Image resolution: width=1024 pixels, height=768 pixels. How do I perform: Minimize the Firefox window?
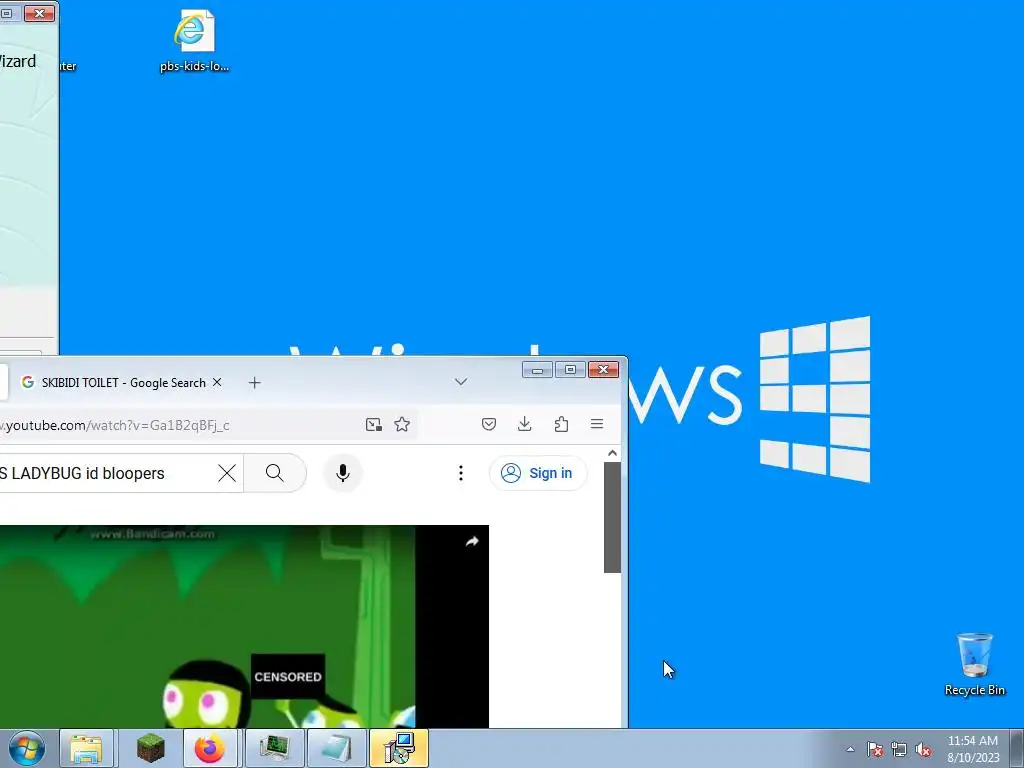pos(537,370)
